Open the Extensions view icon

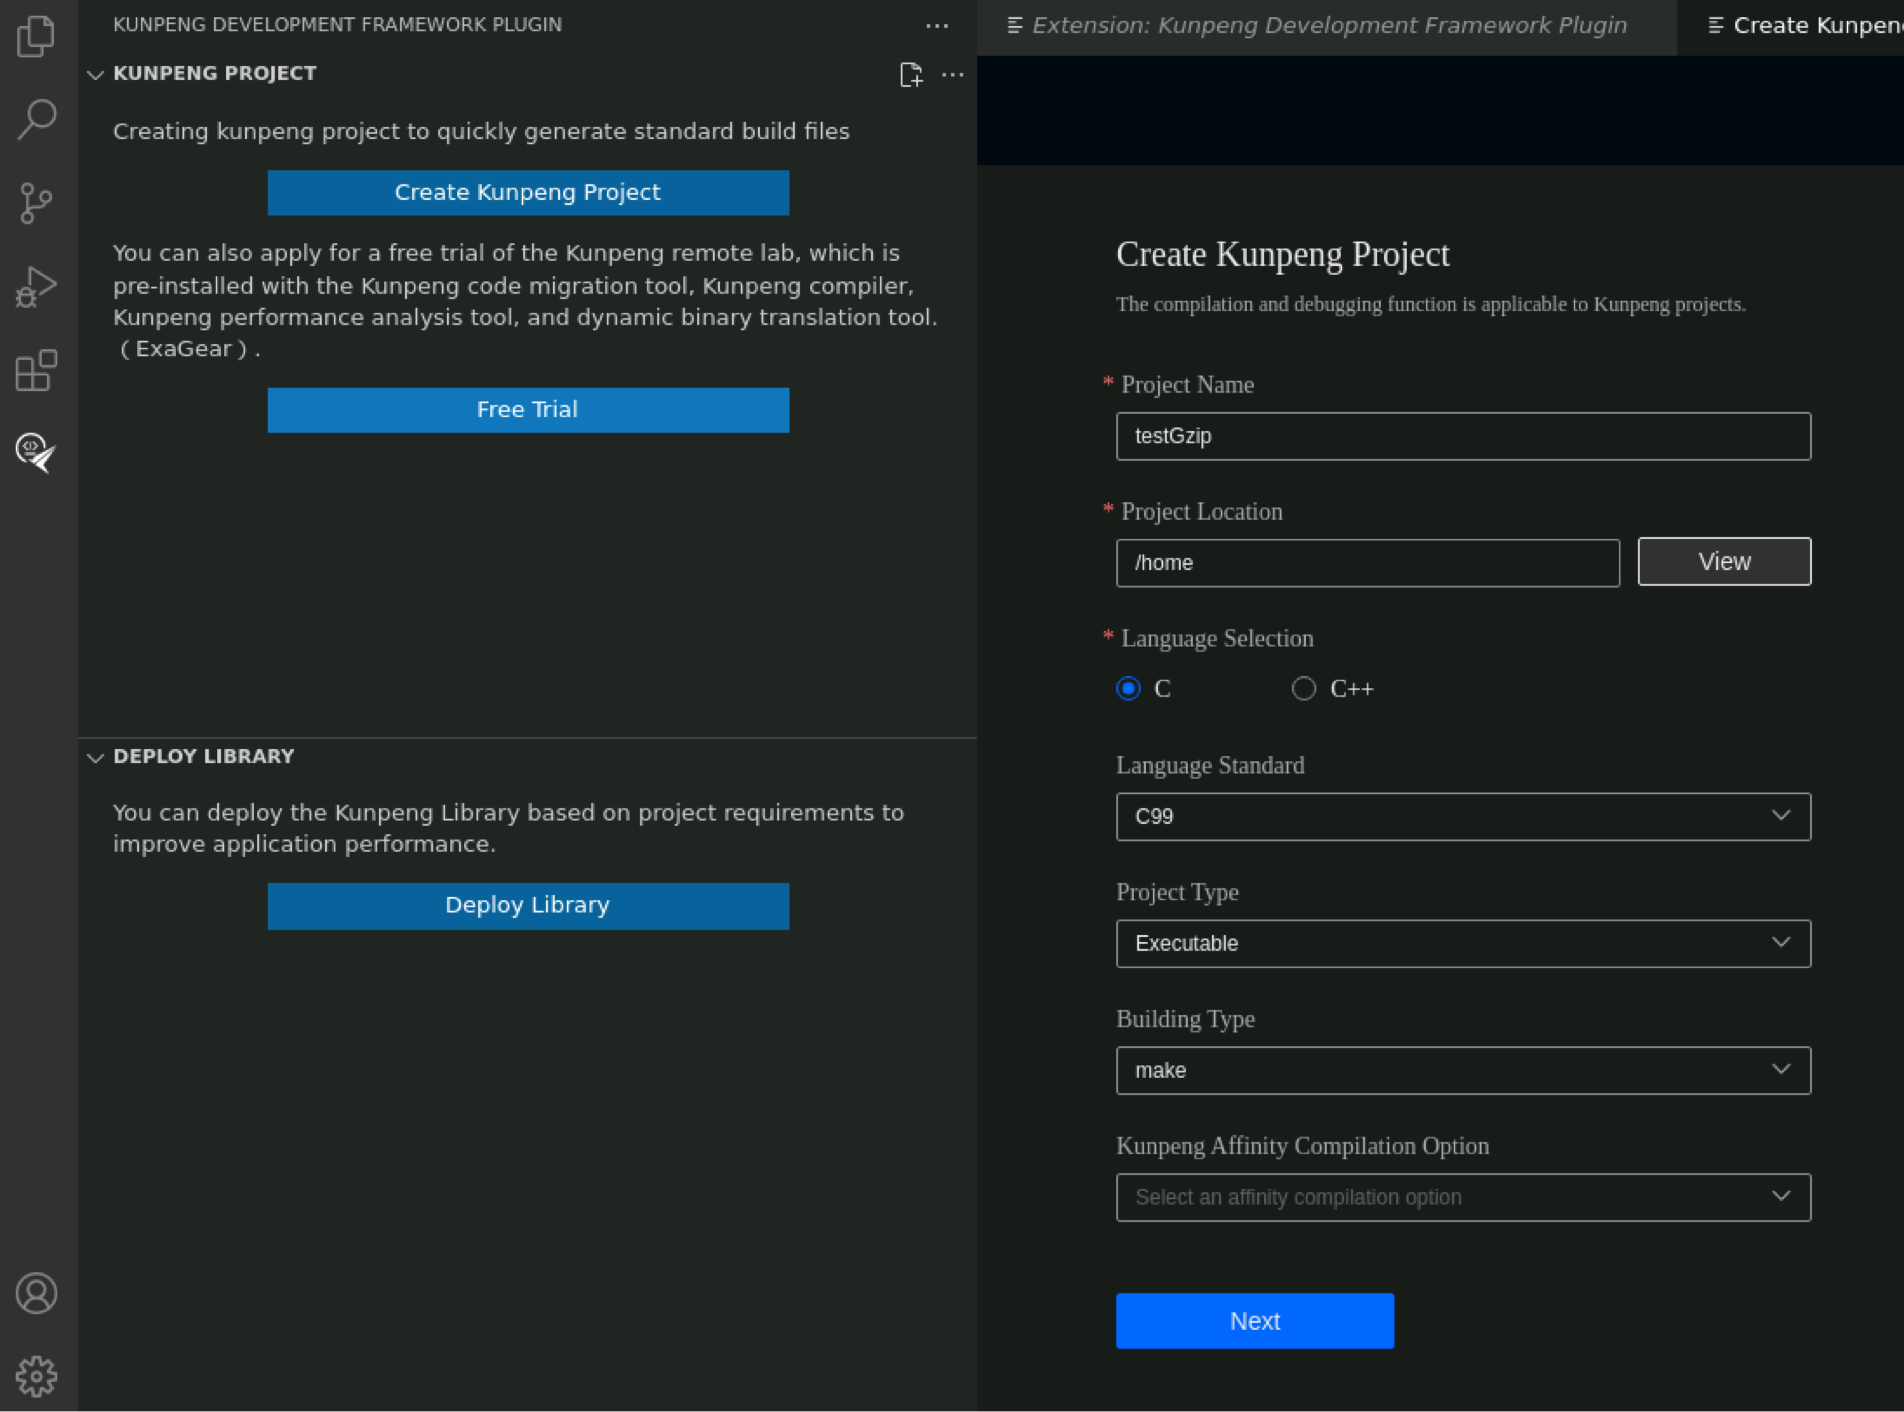[37, 371]
